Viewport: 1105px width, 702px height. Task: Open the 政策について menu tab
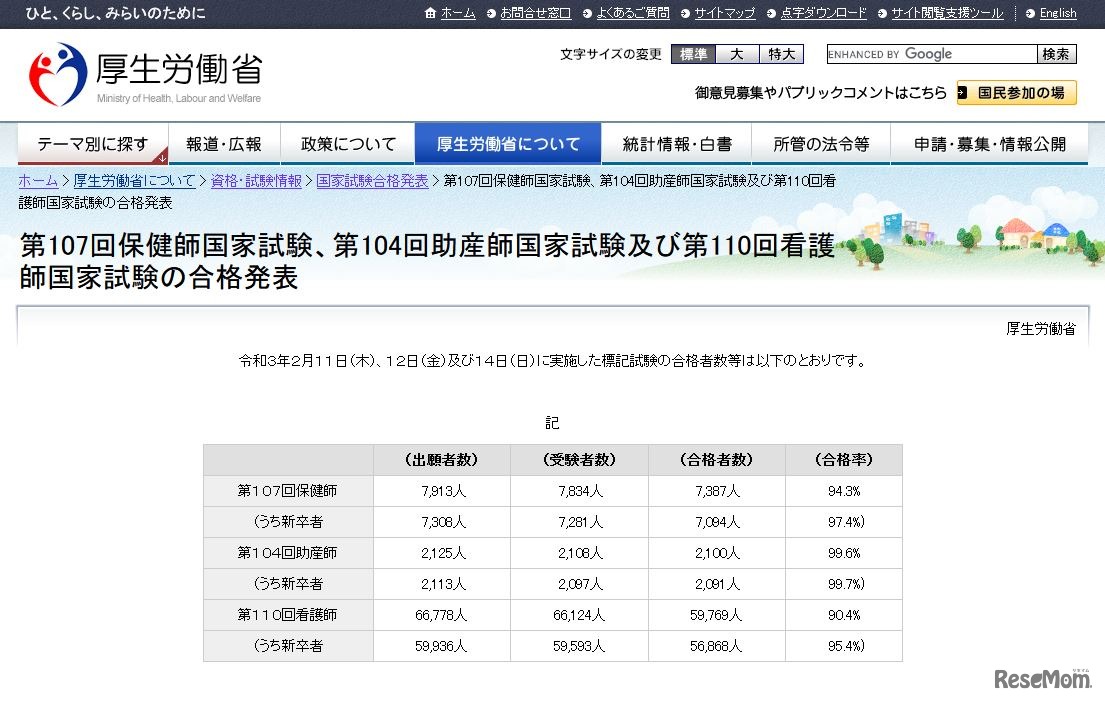pyautogui.click(x=348, y=144)
